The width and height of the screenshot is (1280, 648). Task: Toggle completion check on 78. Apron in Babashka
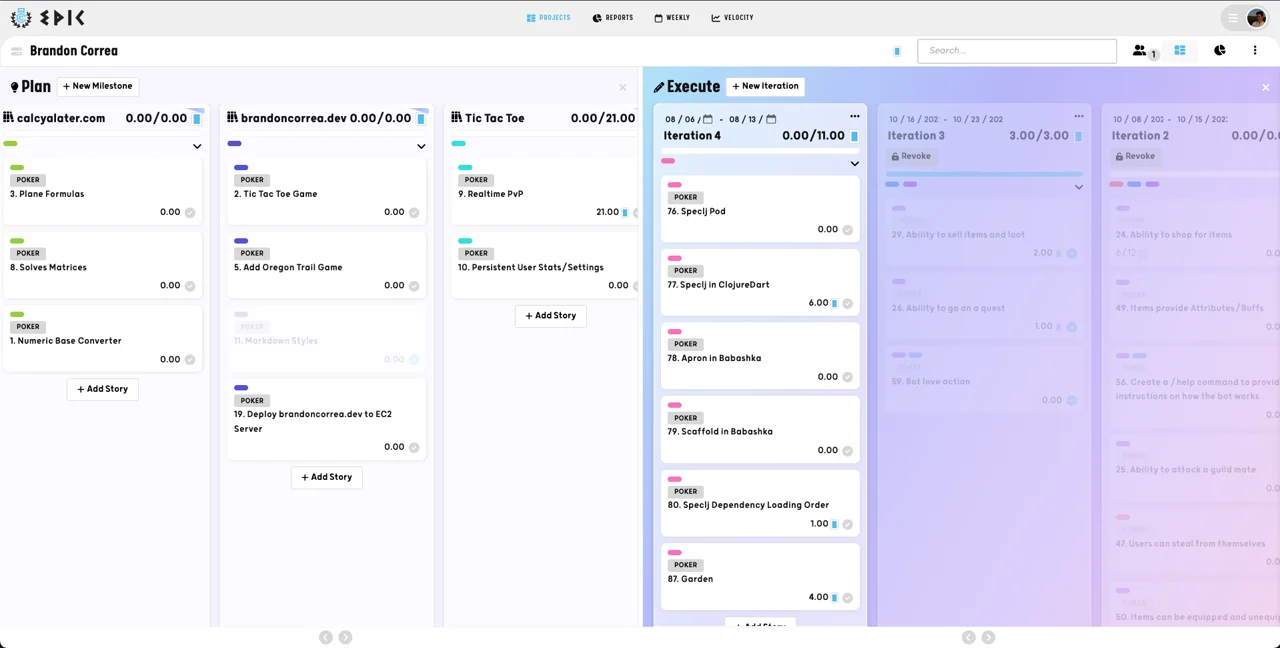point(848,377)
